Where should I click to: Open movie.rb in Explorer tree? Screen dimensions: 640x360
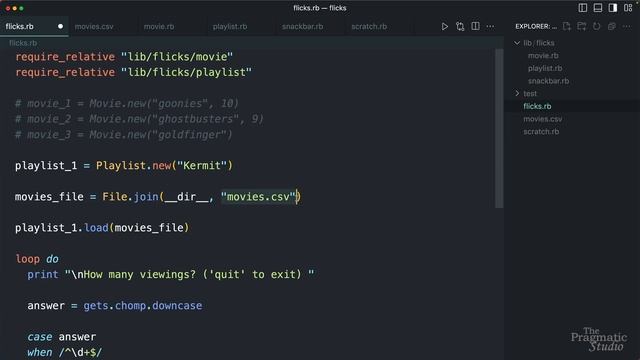click(543, 56)
